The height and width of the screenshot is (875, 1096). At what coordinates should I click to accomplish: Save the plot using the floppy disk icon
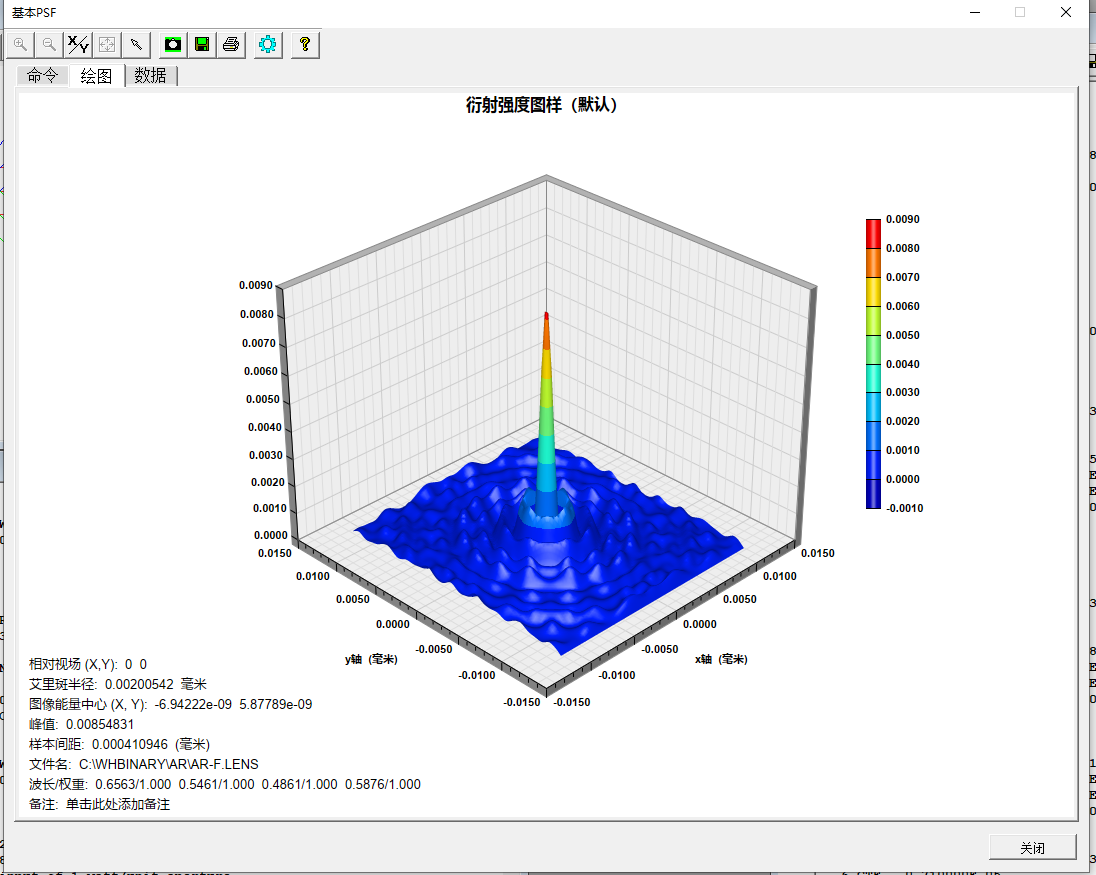tap(202, 44)
